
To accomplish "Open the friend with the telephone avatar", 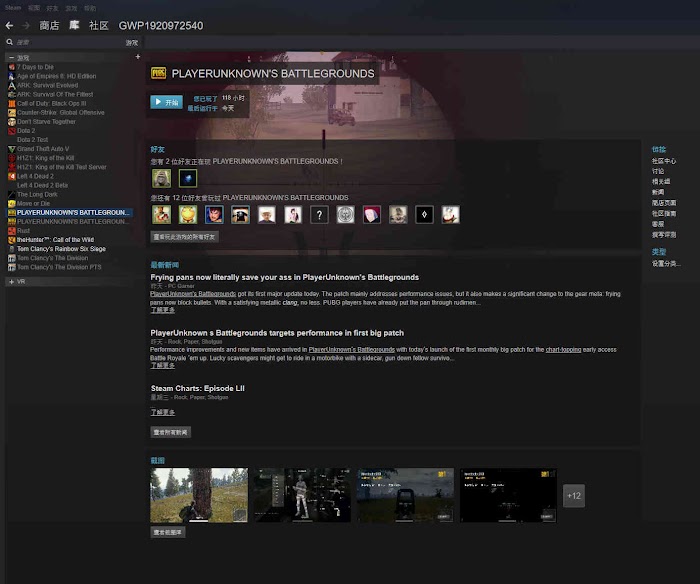I will pos(240,215).
